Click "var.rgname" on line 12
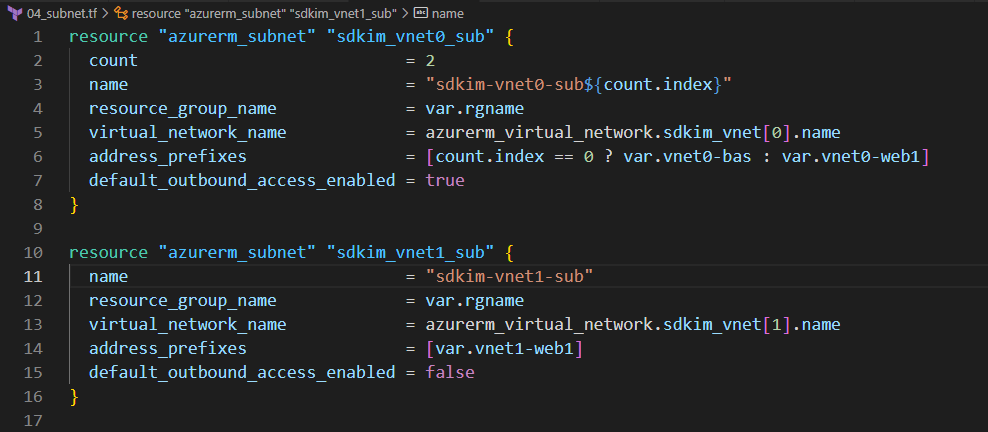988x432 pixels. tap(474, 300)
